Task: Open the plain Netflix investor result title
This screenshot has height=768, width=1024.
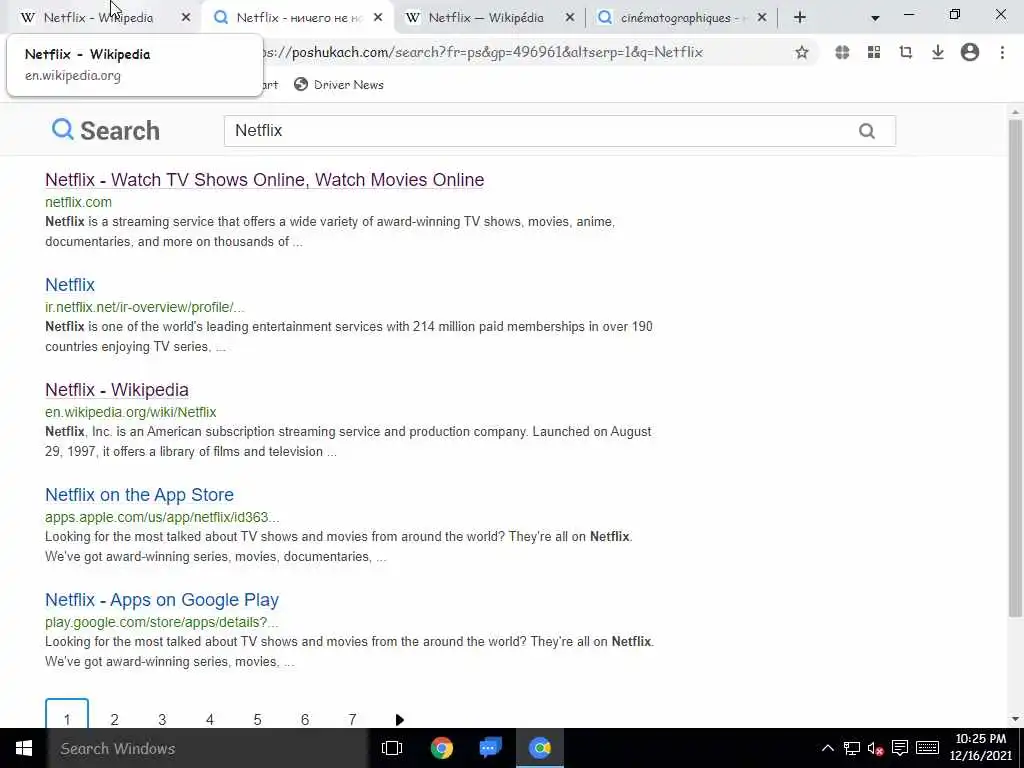Action: pos(70,285)
